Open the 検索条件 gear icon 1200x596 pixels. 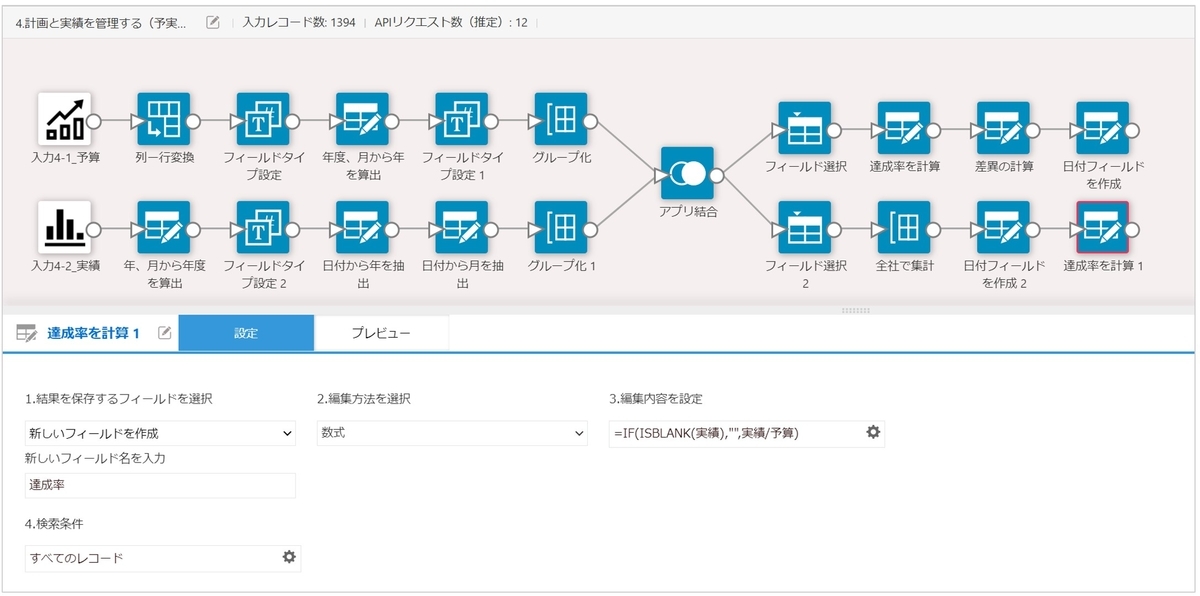289,557
